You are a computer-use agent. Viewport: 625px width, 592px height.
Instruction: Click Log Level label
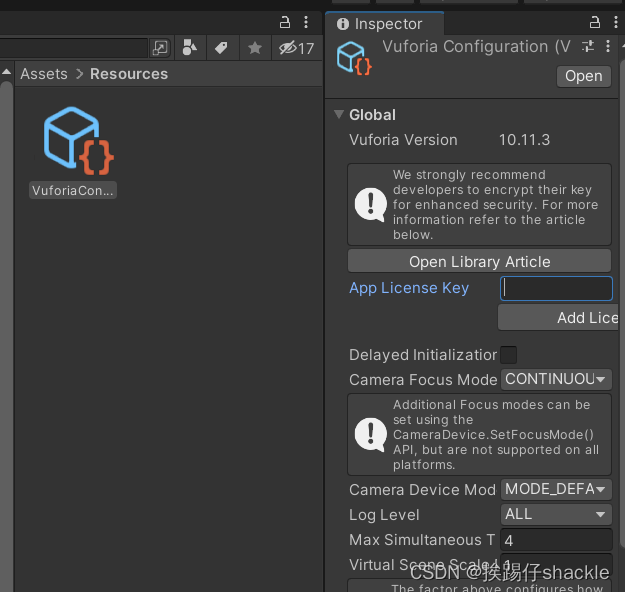click(x=384, y=515)
